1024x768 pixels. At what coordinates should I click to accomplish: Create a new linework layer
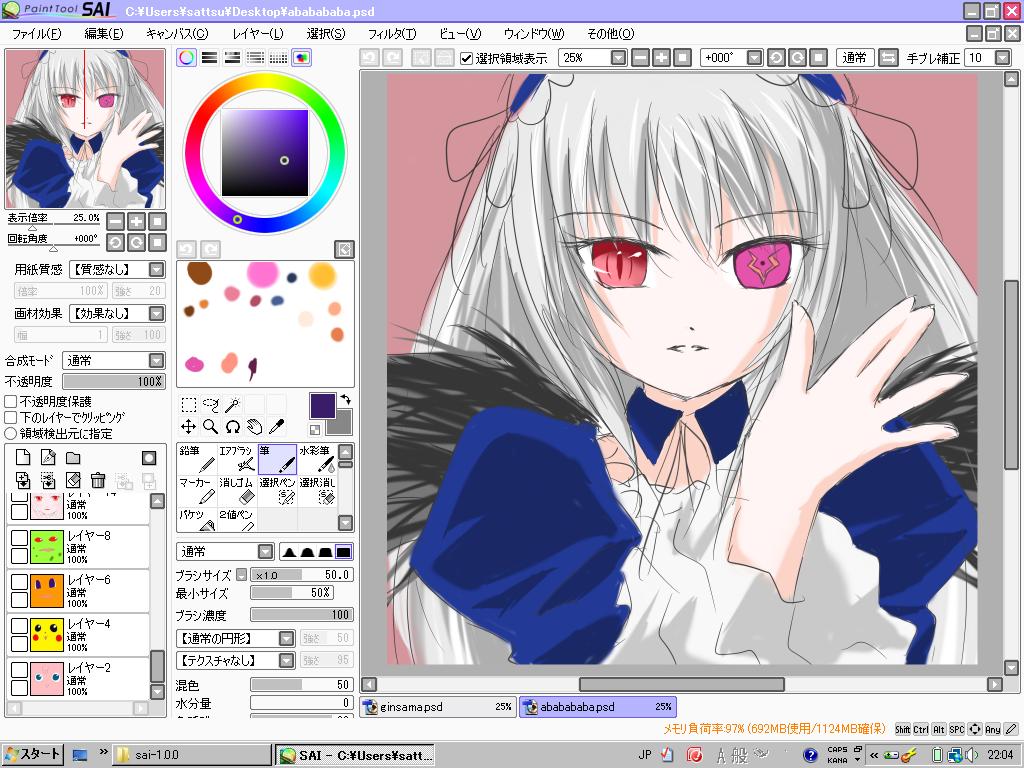click(48, 458)
